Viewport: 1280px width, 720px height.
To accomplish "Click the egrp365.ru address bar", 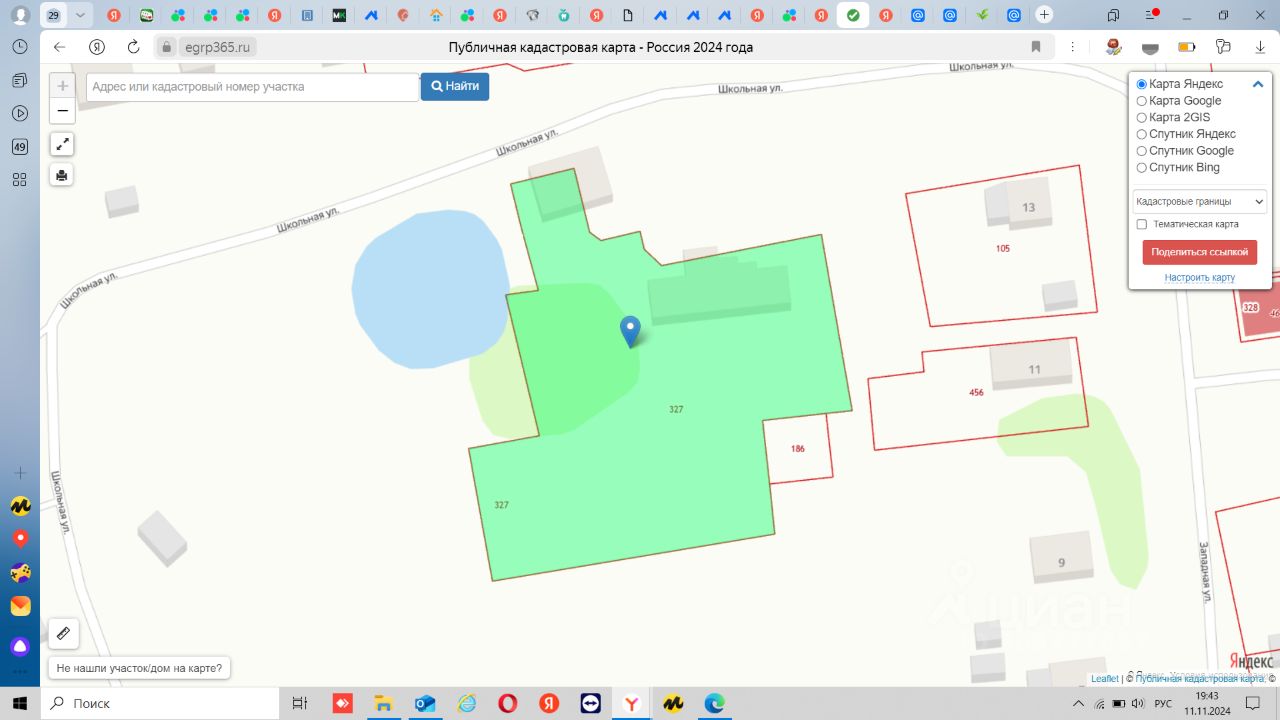I will pyautogui.click(x=218, y=47).
